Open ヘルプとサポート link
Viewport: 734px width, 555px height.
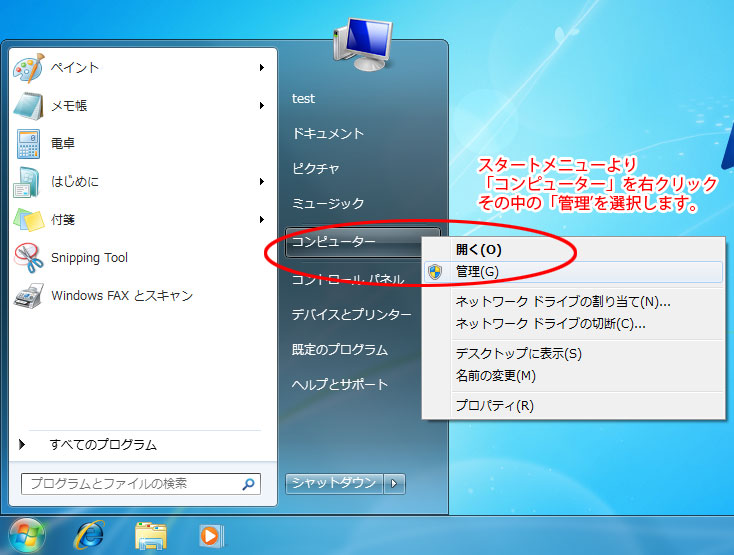[340, 385]
